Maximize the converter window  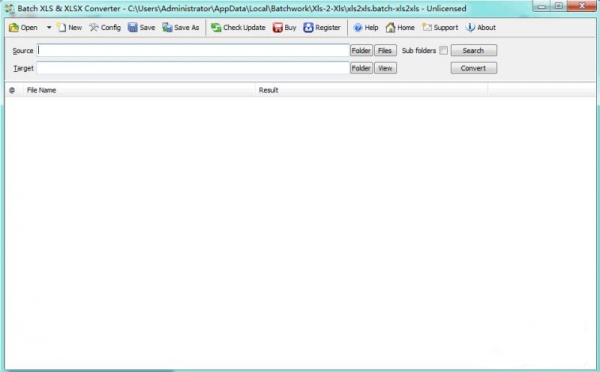click(559, 6)
